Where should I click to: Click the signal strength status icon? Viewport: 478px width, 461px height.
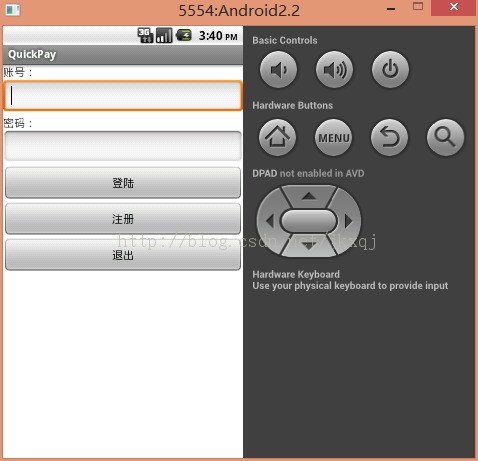(x=164, y=35)
